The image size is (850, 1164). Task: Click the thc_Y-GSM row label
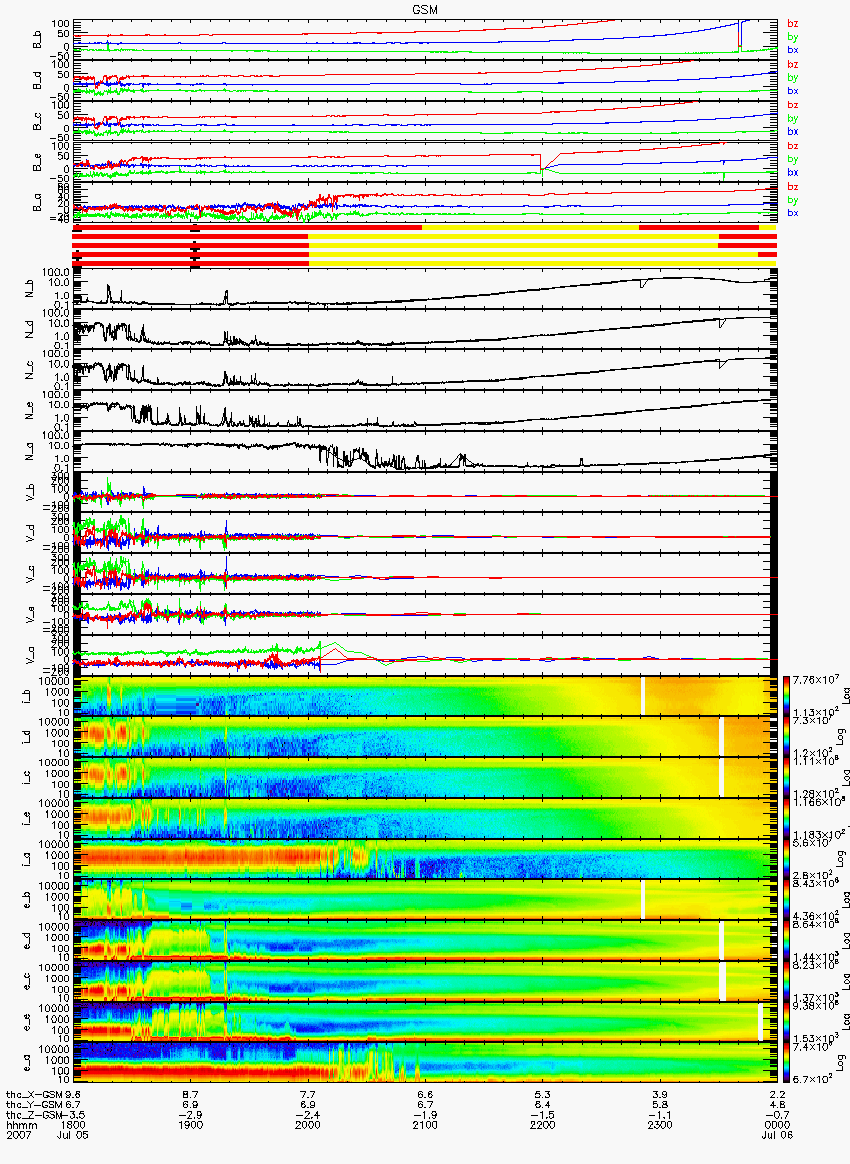(34, 1105)
